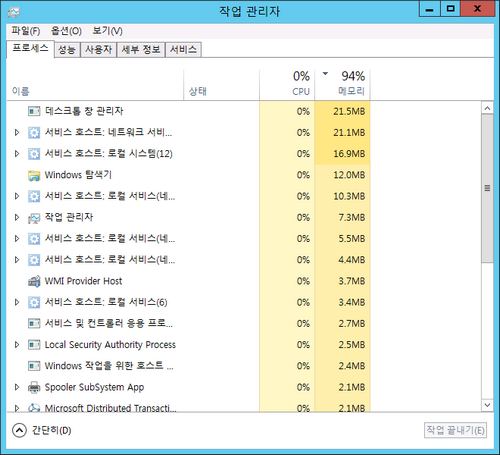Sort by the 메모리 column header

pos(342,85)
